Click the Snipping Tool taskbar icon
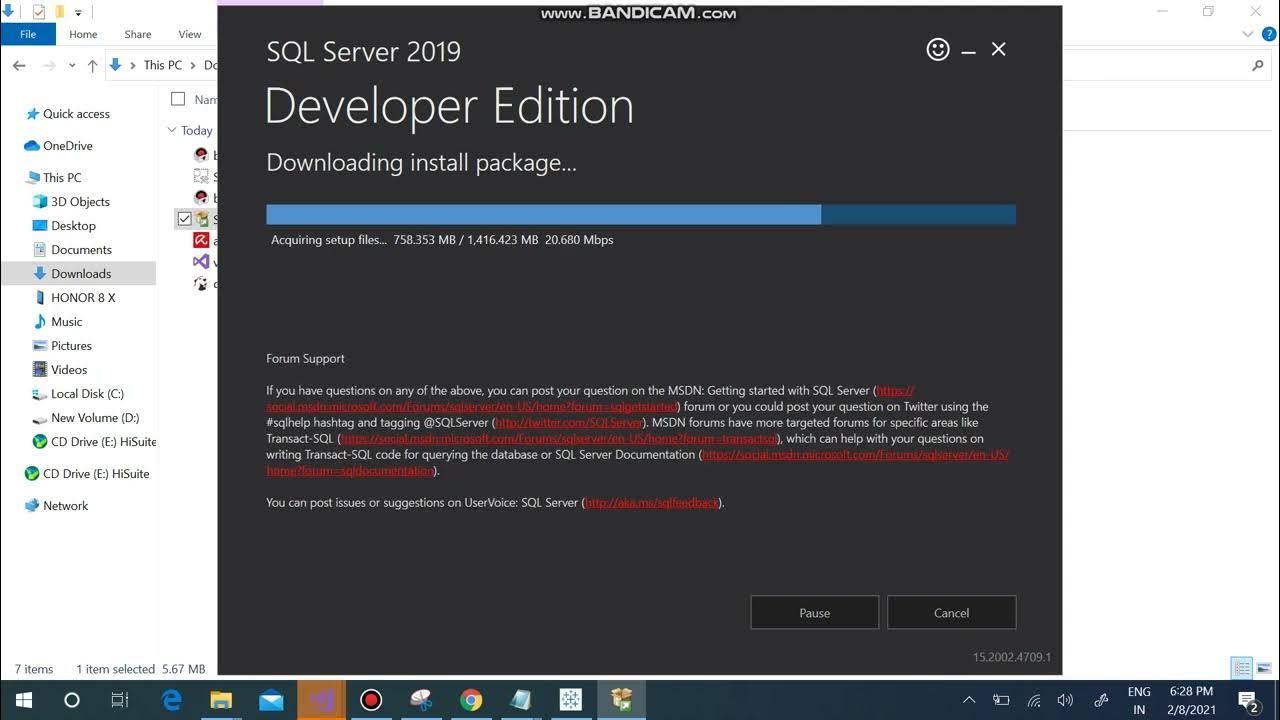This screenshot has width=1280, height=720. (421, 700)
